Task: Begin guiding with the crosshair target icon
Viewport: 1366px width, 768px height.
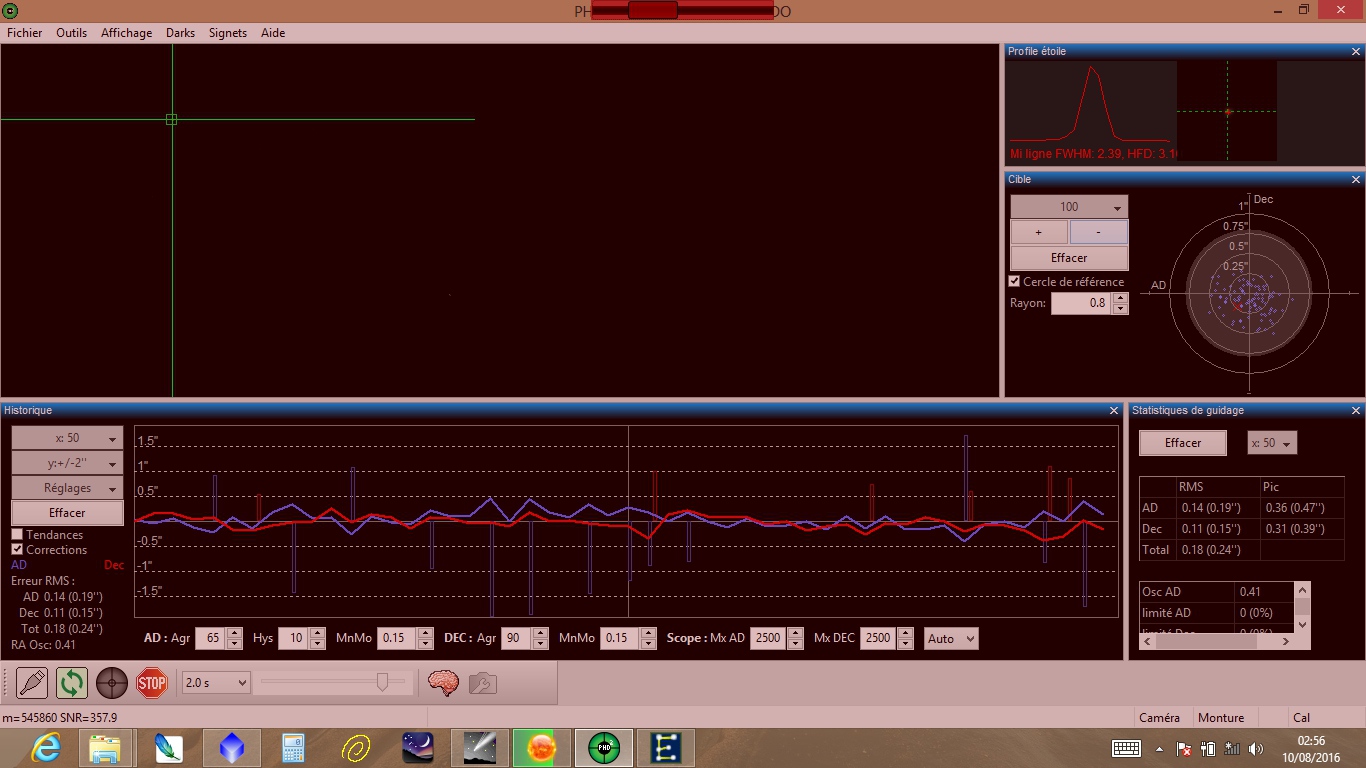Action: 112,683
